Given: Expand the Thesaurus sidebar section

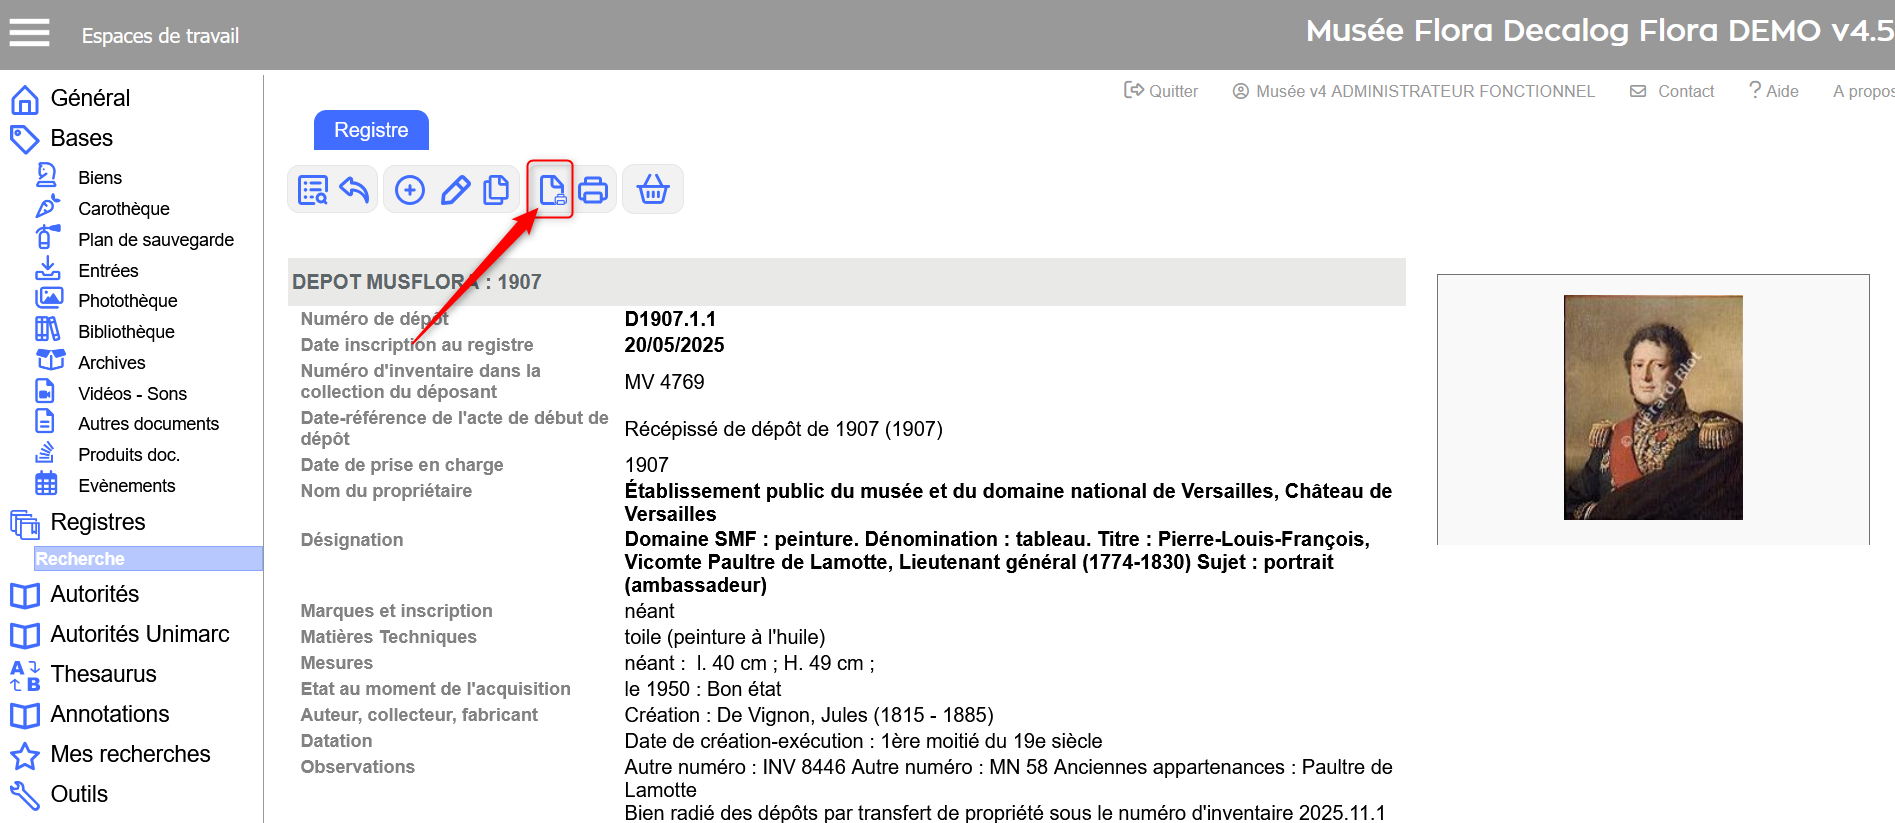Looking at the screenshot, I should pyautogui.click(x=103, y=674).
